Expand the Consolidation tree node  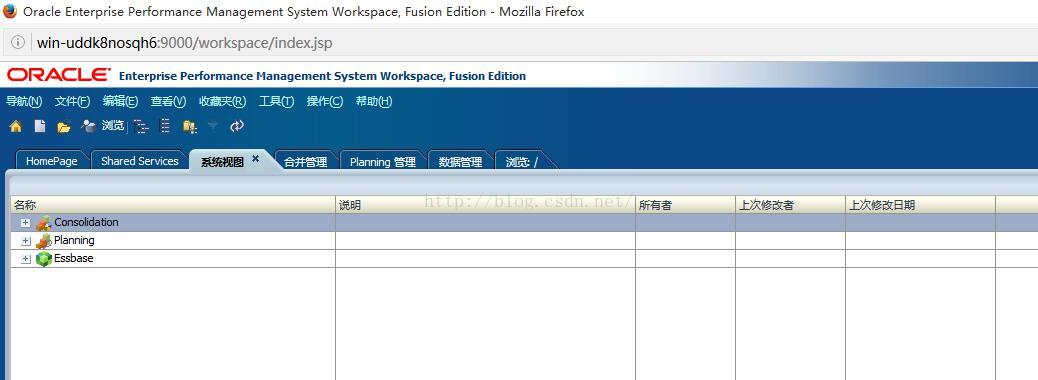(26, 223)
